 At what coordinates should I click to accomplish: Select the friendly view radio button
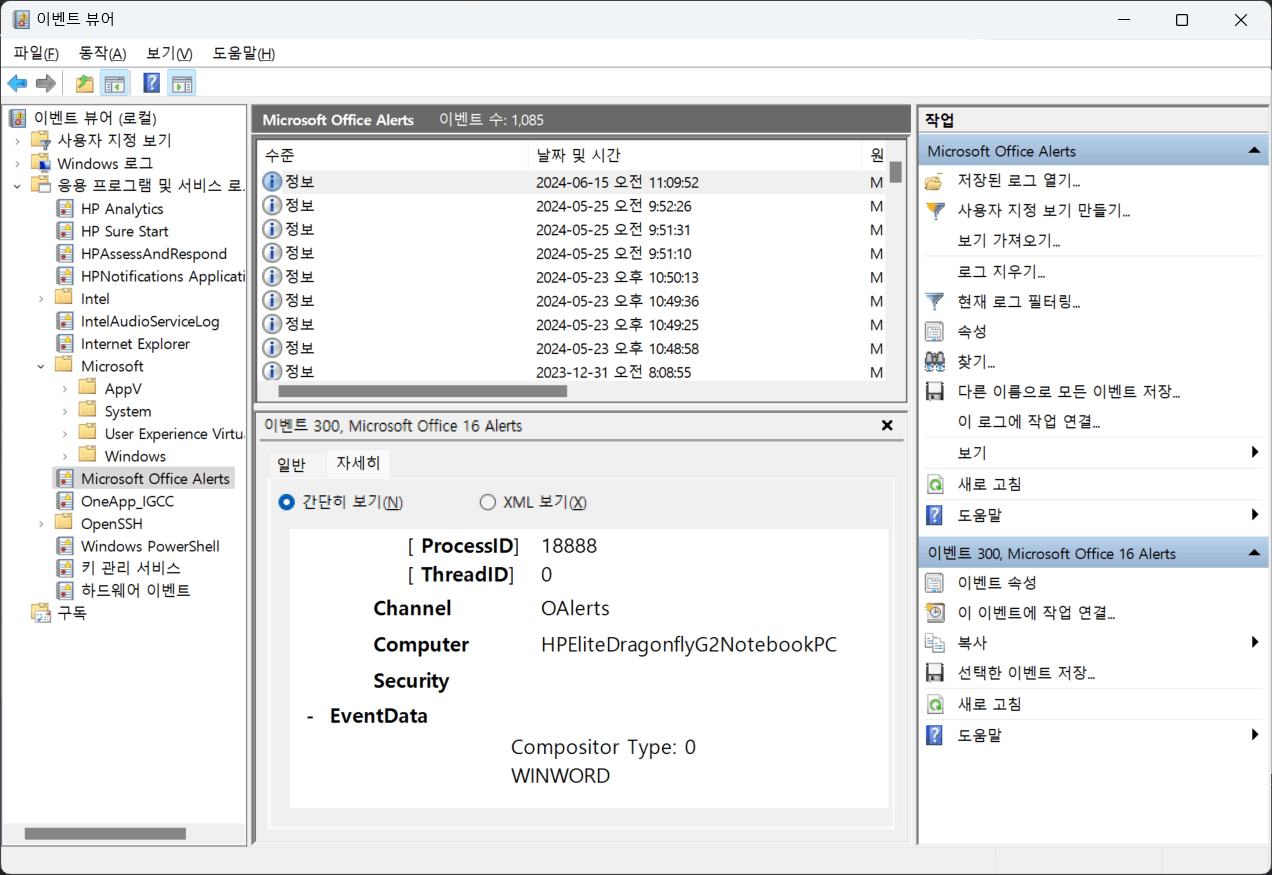(x=286, y=502)
